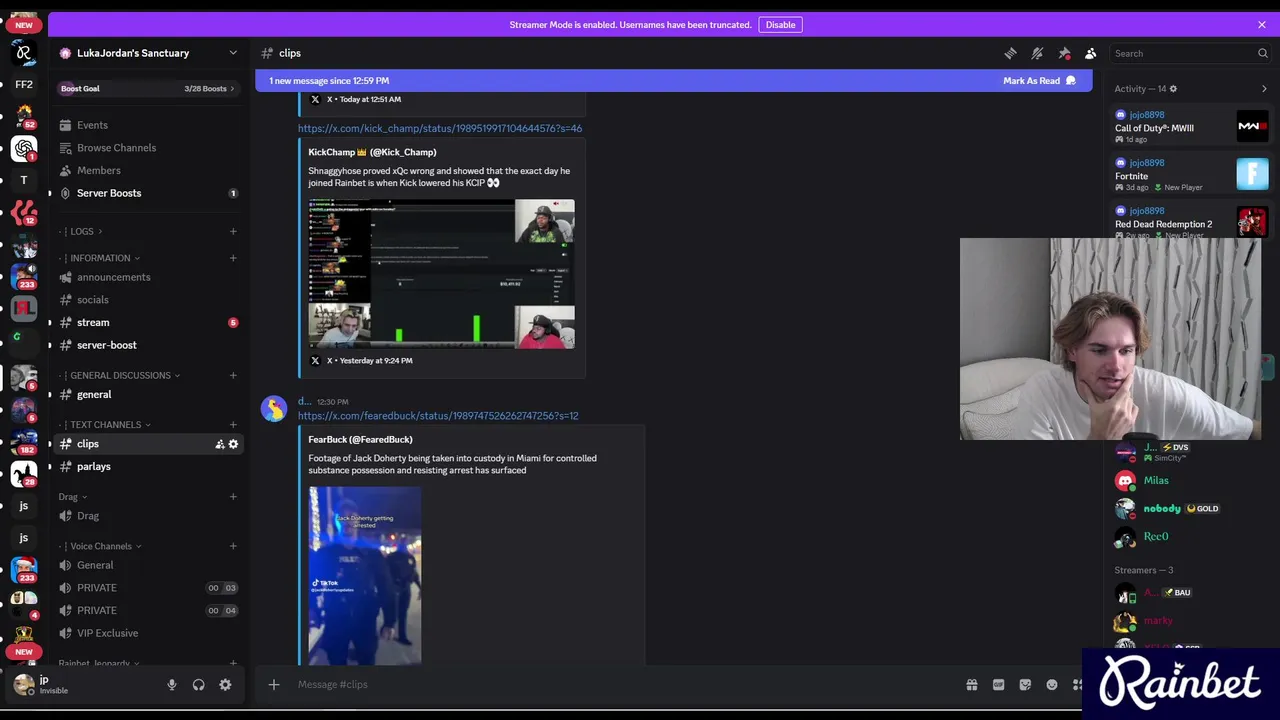The width and height of the screenshot is (1280, 720).
Task: Disable Streamer Mode button
Action: [781, 25]
